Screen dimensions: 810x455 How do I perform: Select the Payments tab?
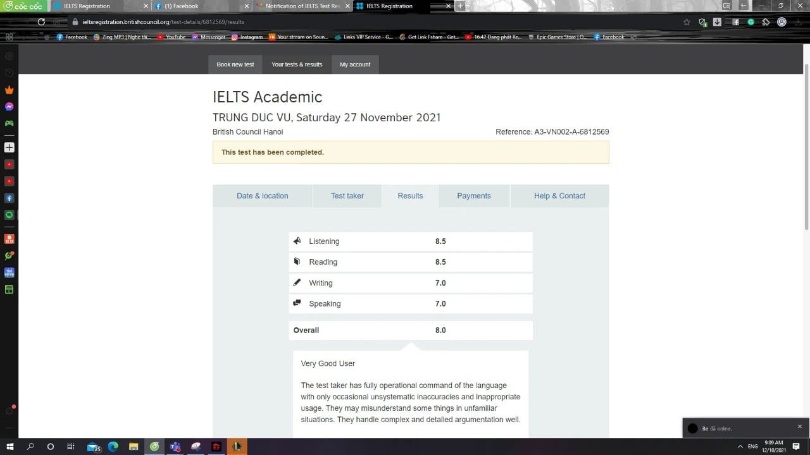point(474,196)
